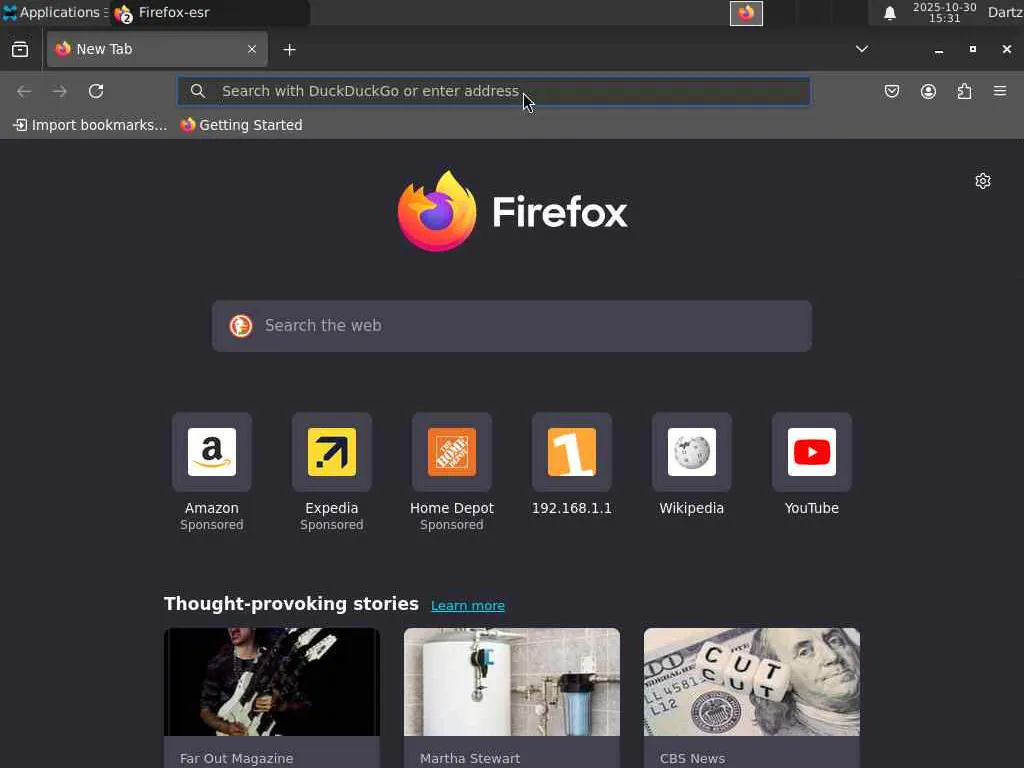
Task: Open new tab personalize gear icon
Action: 983,181
